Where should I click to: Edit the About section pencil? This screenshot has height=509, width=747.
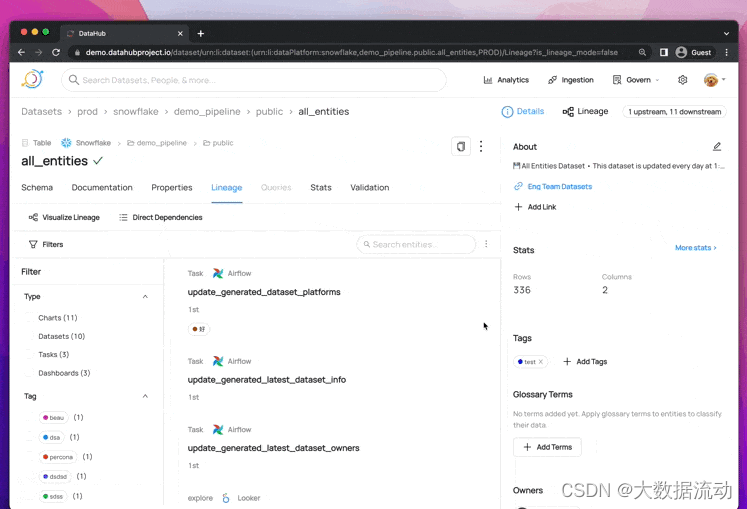coord(717,147)
